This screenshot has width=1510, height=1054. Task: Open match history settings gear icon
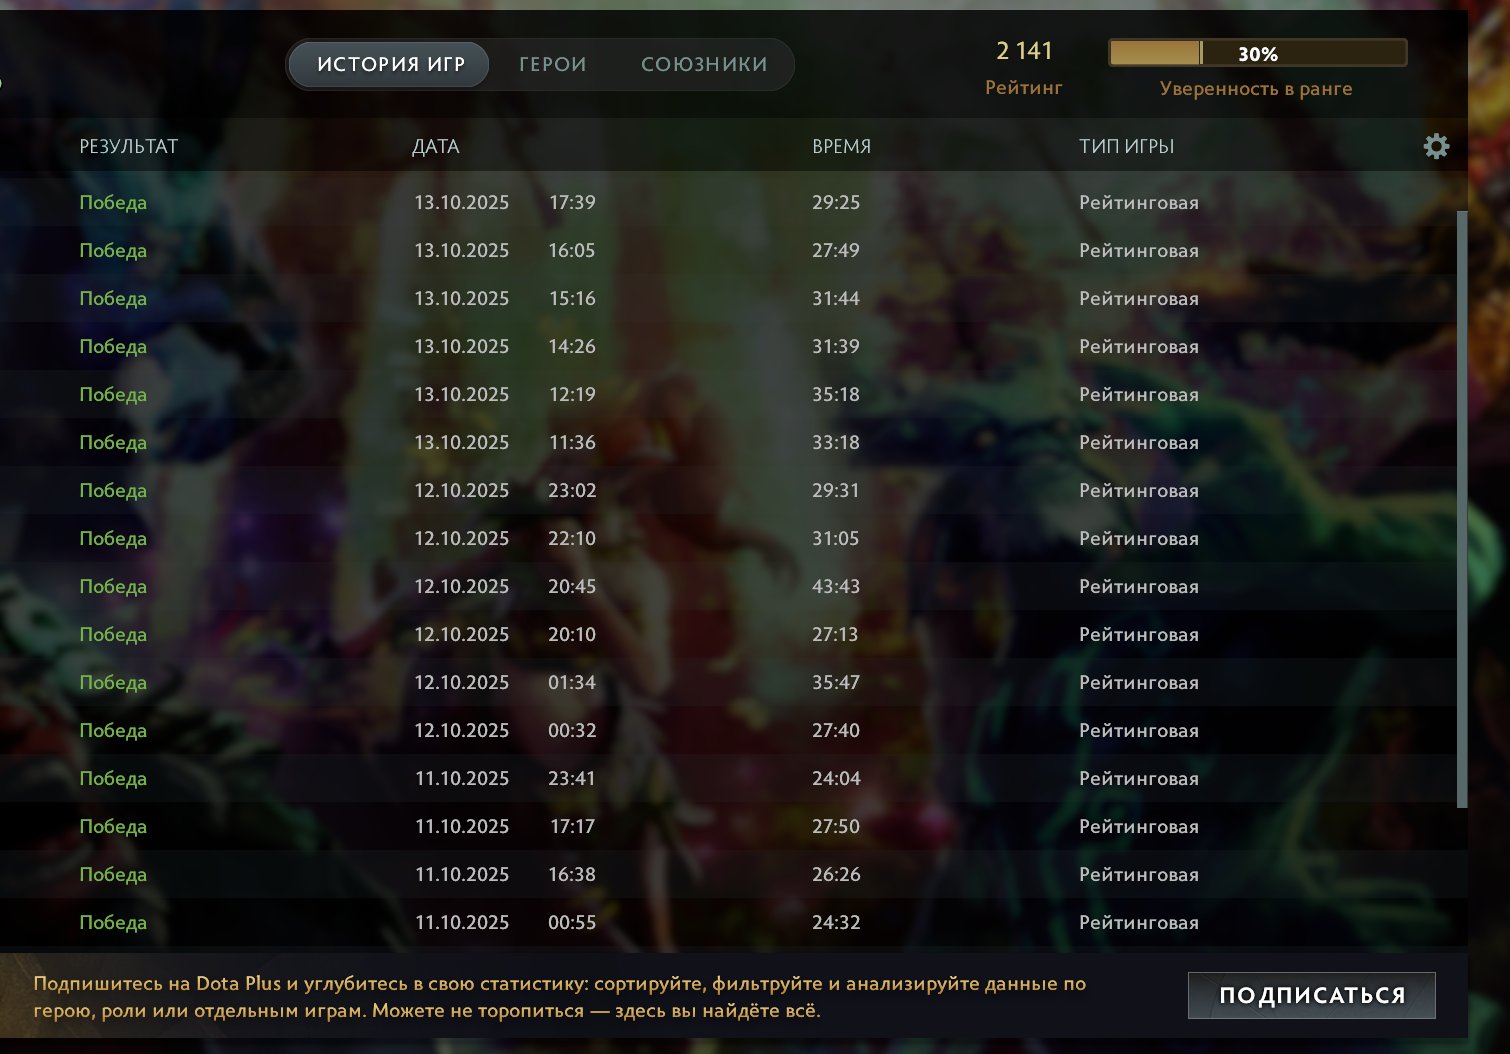pyautogui.click(x=1436, y=146)
